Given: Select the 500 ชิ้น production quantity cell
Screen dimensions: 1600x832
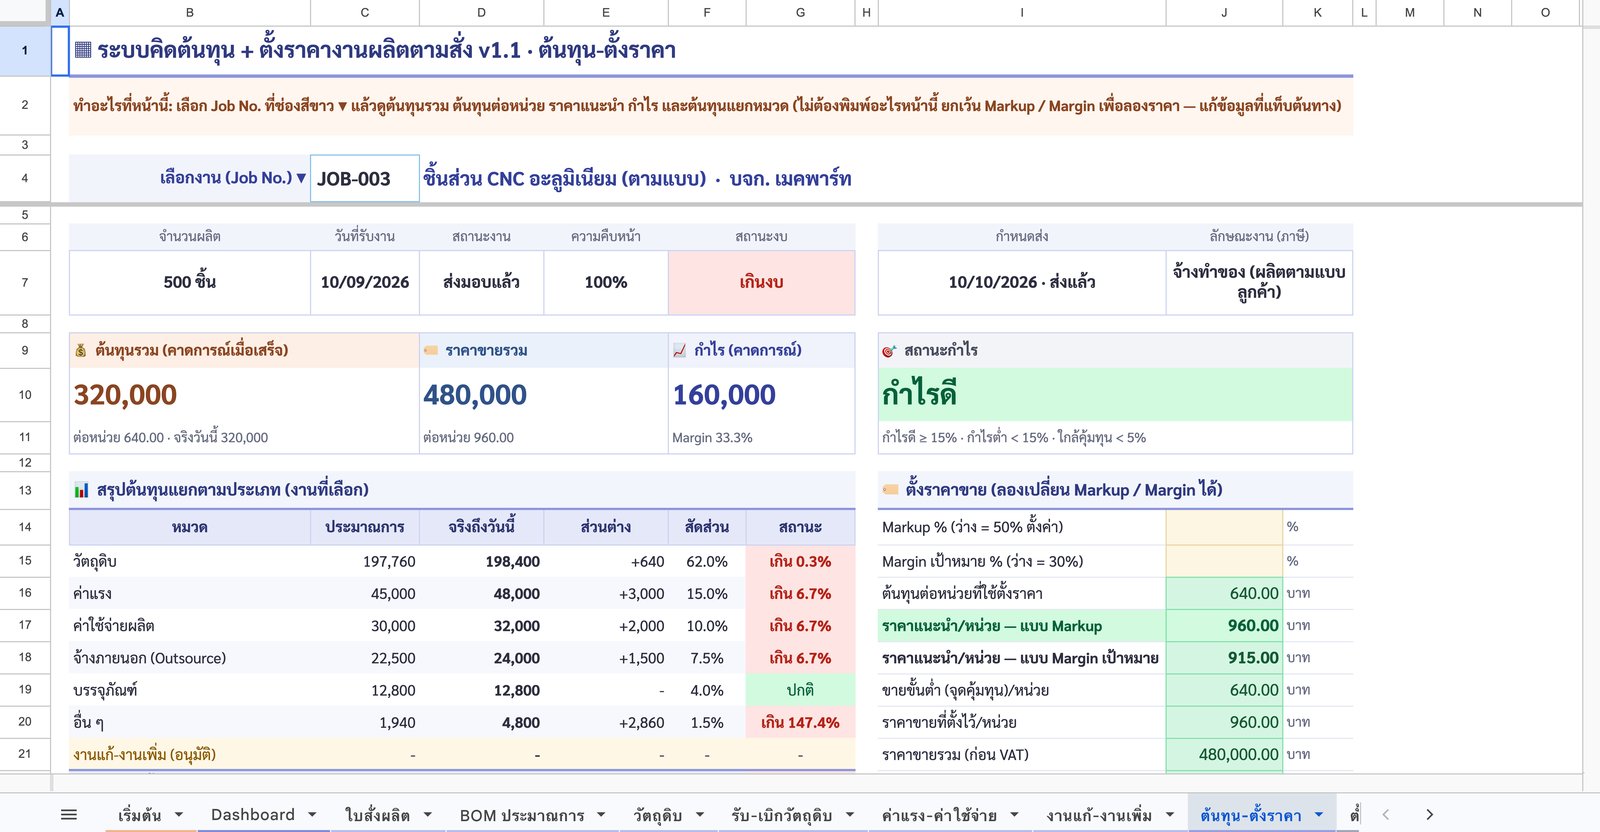Looking at the screenshot, I should [x=190, y=282].
